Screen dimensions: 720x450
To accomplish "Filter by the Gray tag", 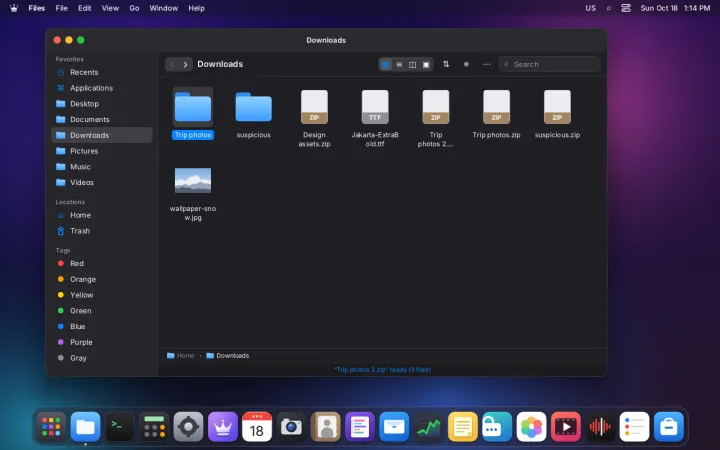I will point(101,358).
